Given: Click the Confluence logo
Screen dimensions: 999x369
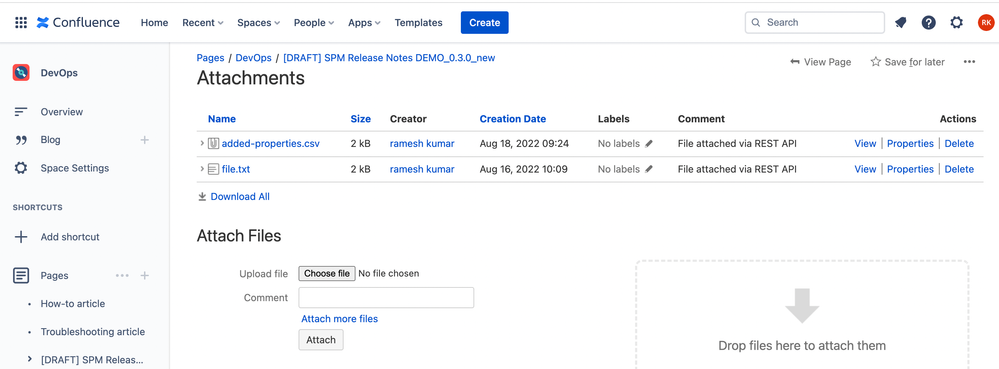Looking at the screenshot, I should click(78, 22).
